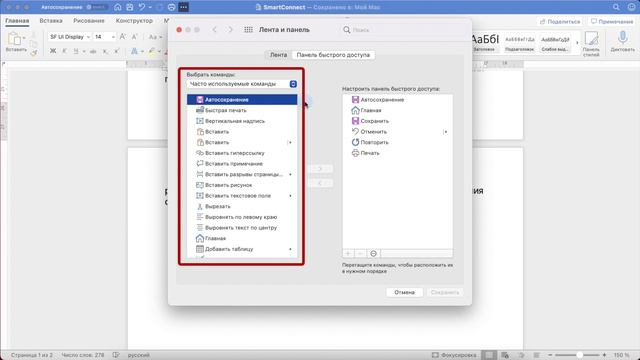Click the show-all grid icon in the dialog
Viewport: 640px width, 360px height.
(248, 30)
